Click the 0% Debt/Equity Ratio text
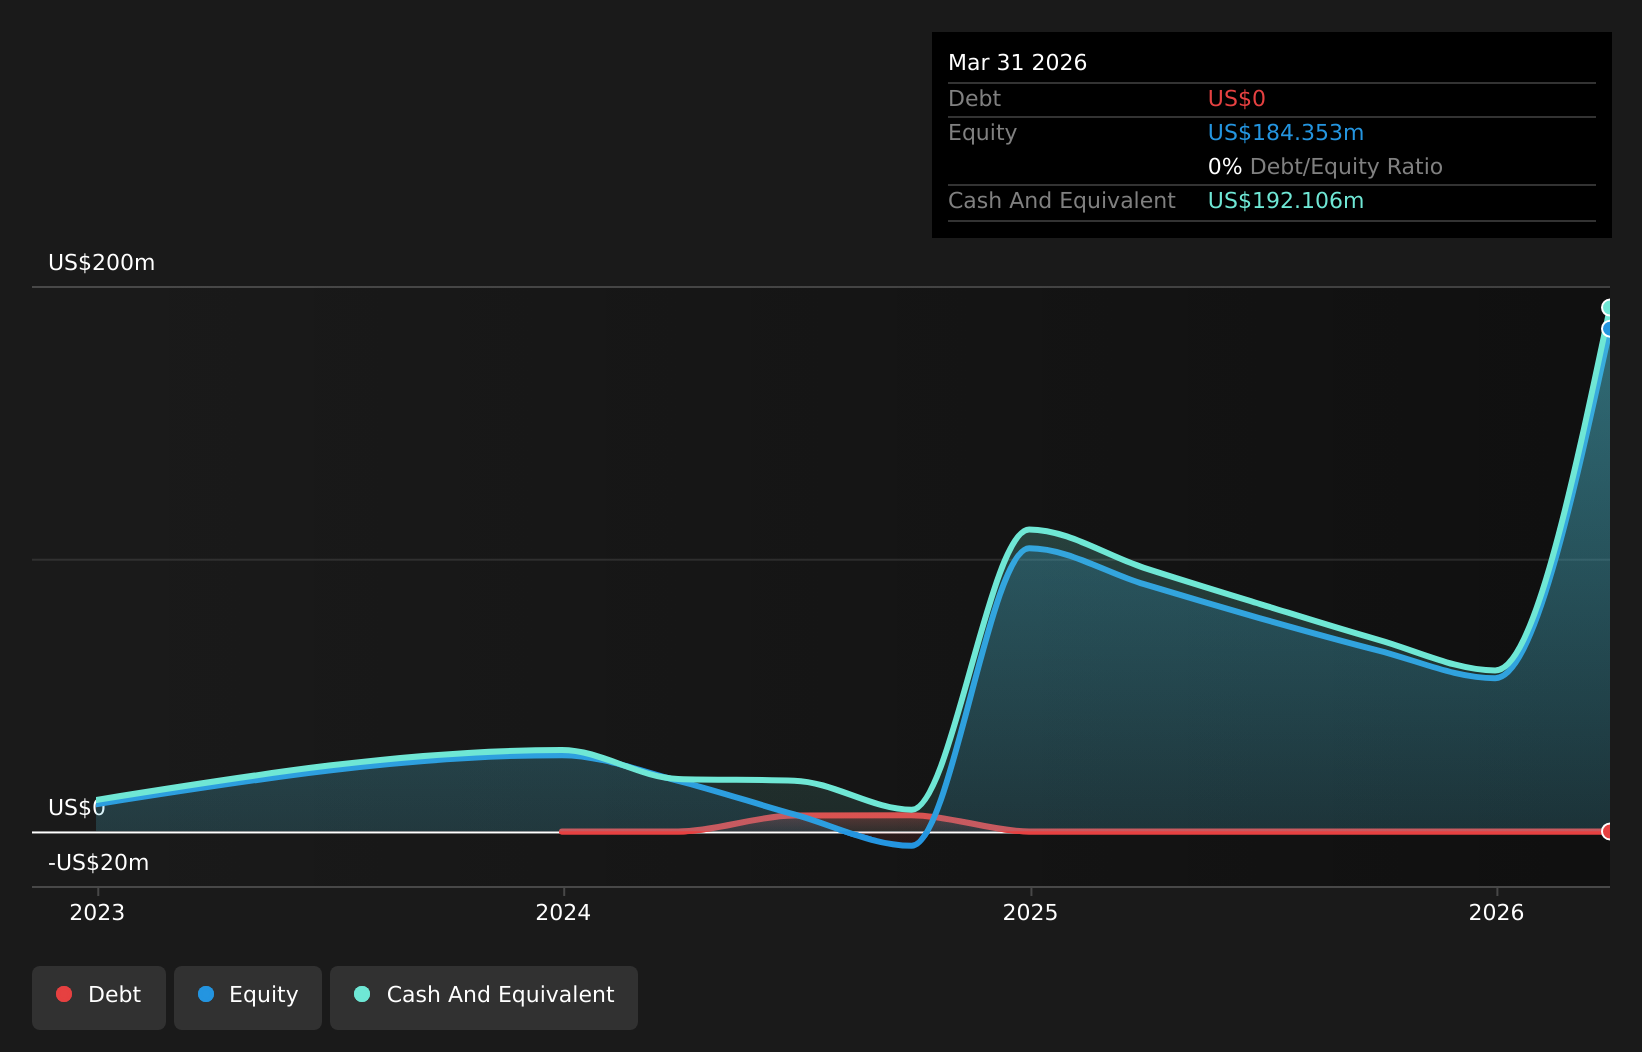The width and height of the screenshot is (1642, 1052). [1325, 167]
